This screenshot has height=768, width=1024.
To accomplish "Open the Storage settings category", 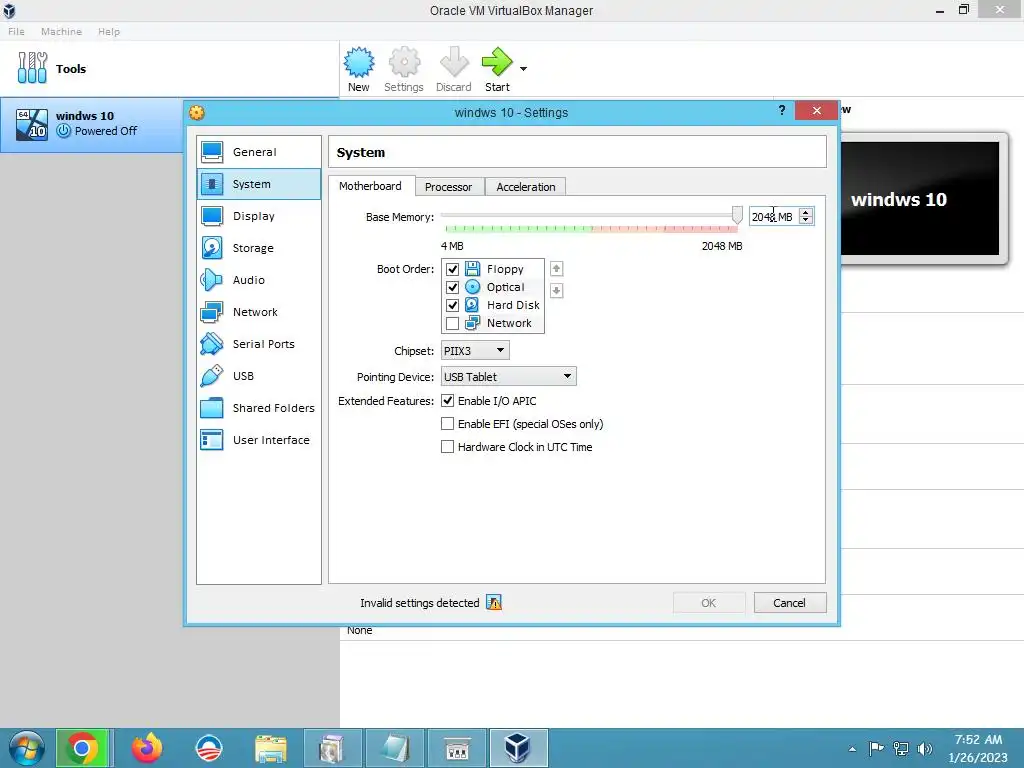I will [259, 248].
